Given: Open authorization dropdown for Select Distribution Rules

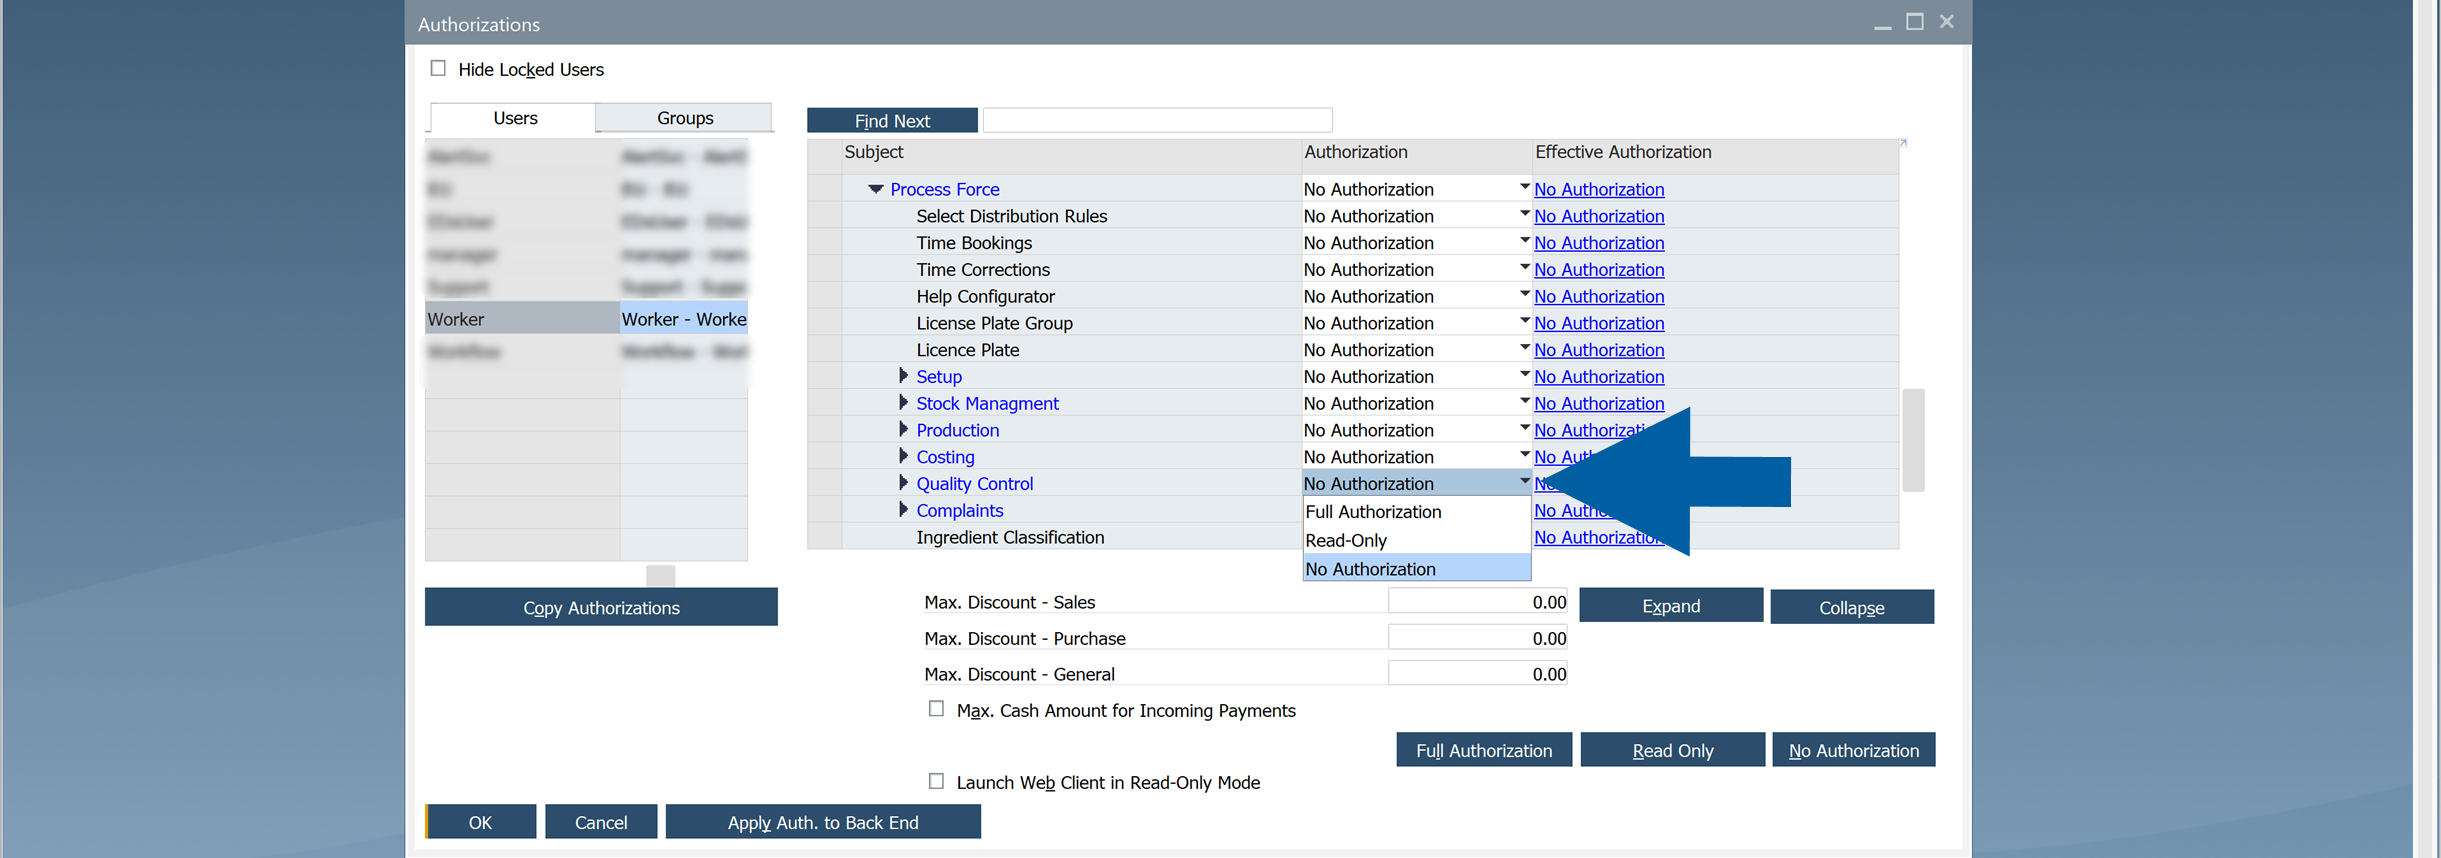Looking at the screenshot, I should click(1524, 214).
